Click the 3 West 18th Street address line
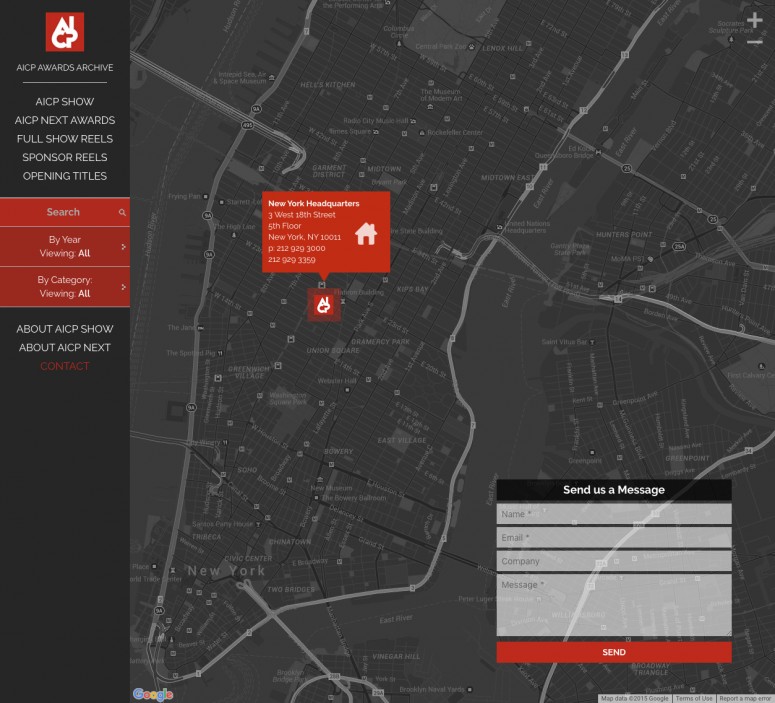 point(301,215)
